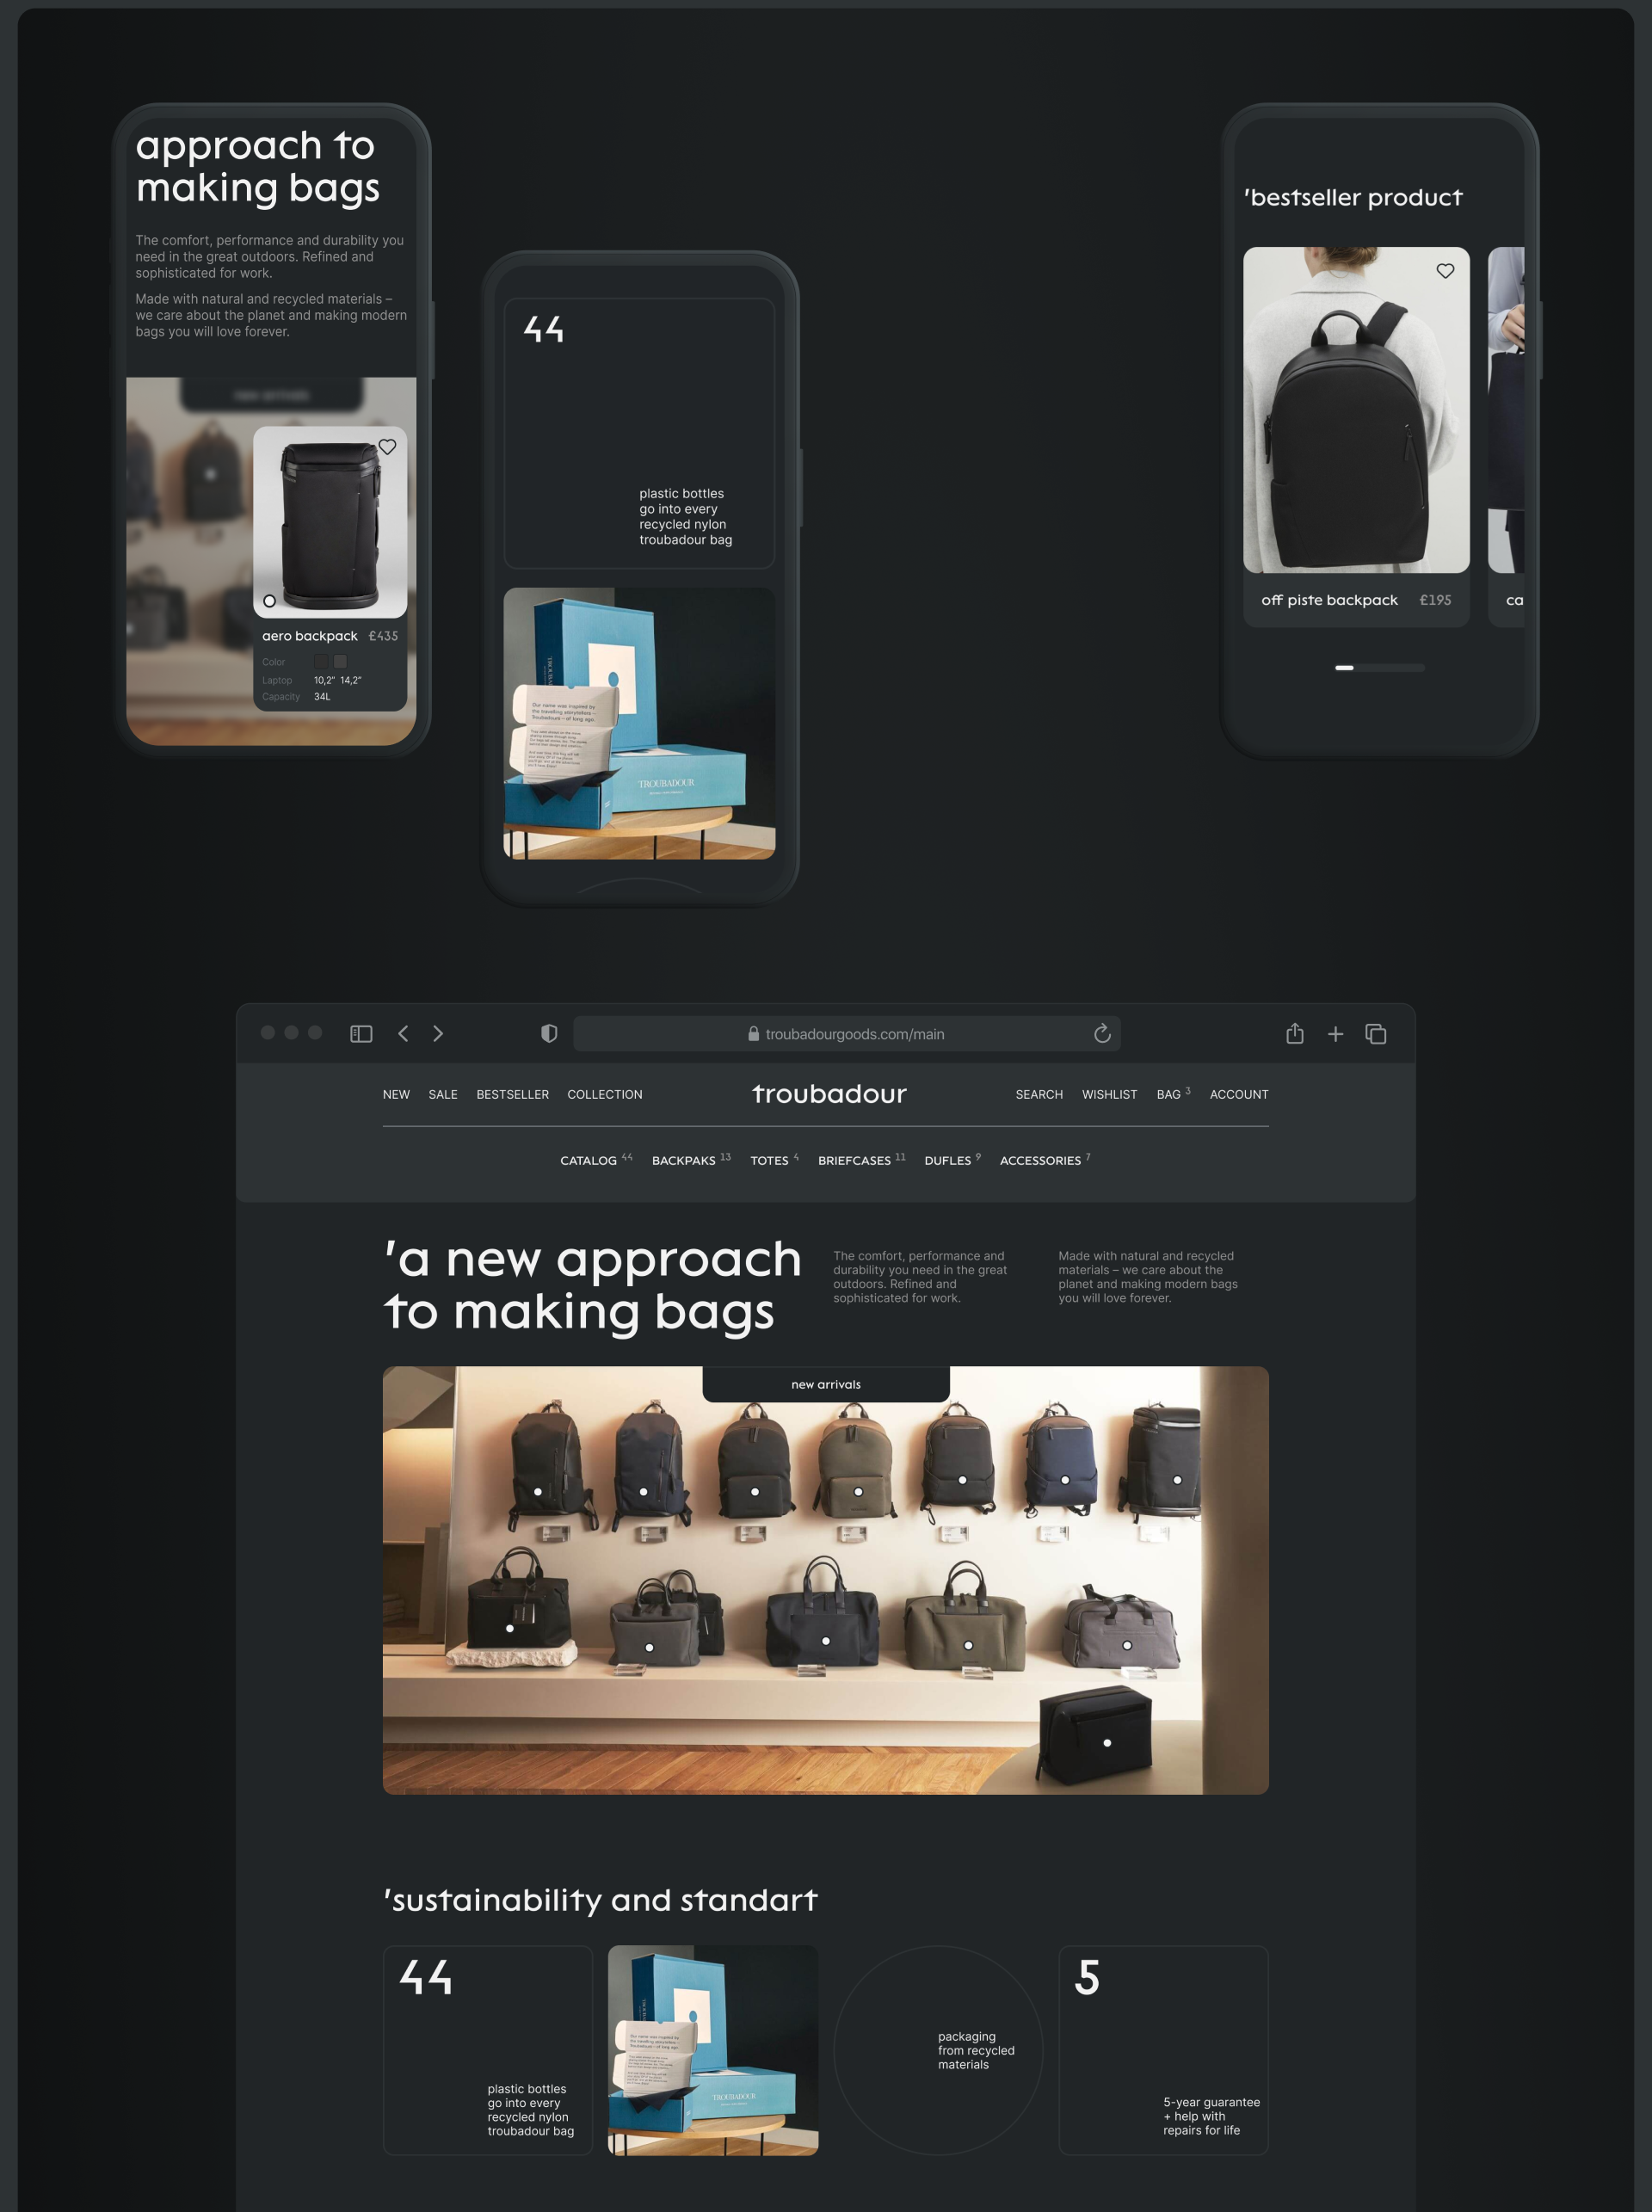The height and width of the screenshot is (2212, 1652).
Task: Click the new arrivals button
Action: [825, 1384]
